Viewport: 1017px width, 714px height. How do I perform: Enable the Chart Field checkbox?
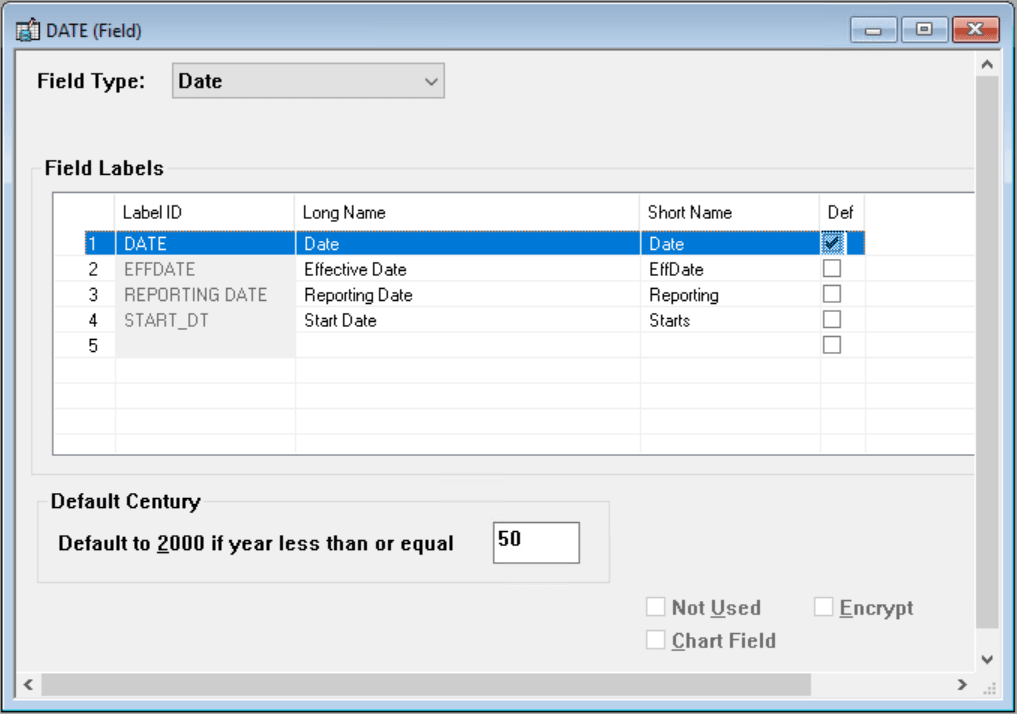[656, 640]
